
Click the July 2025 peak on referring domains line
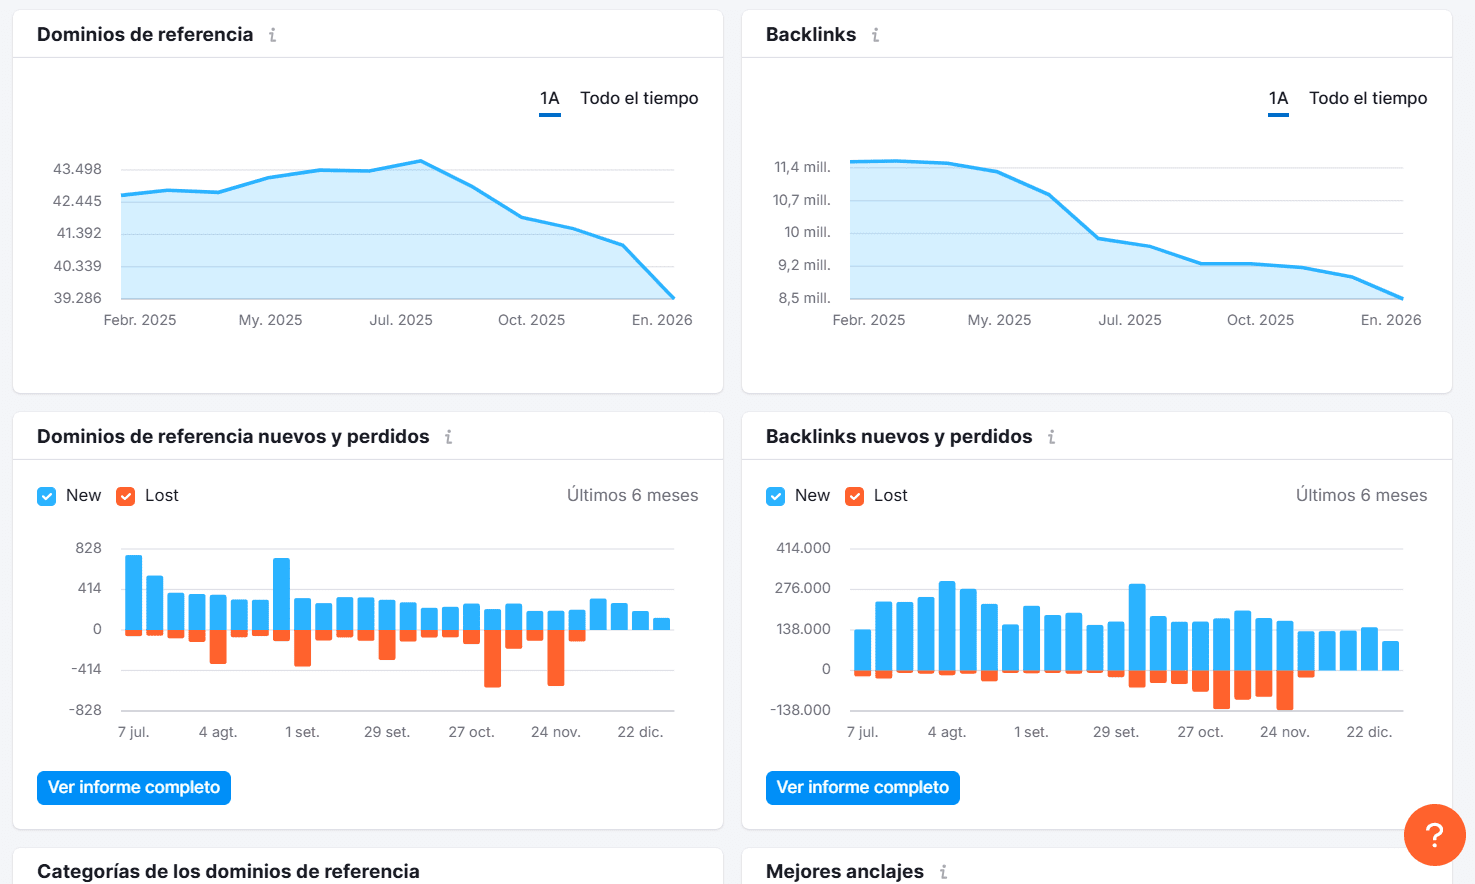click(x=420, y=160)
